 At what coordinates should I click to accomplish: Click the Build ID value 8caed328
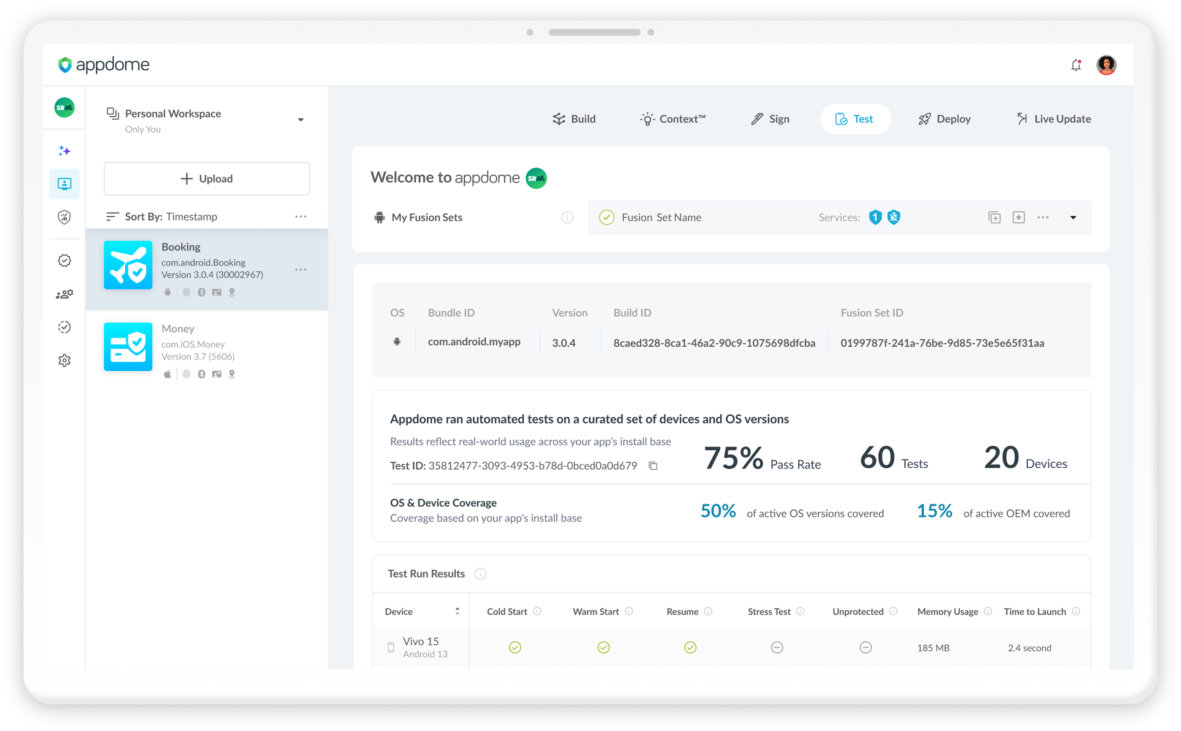click(x=714, y=343)
